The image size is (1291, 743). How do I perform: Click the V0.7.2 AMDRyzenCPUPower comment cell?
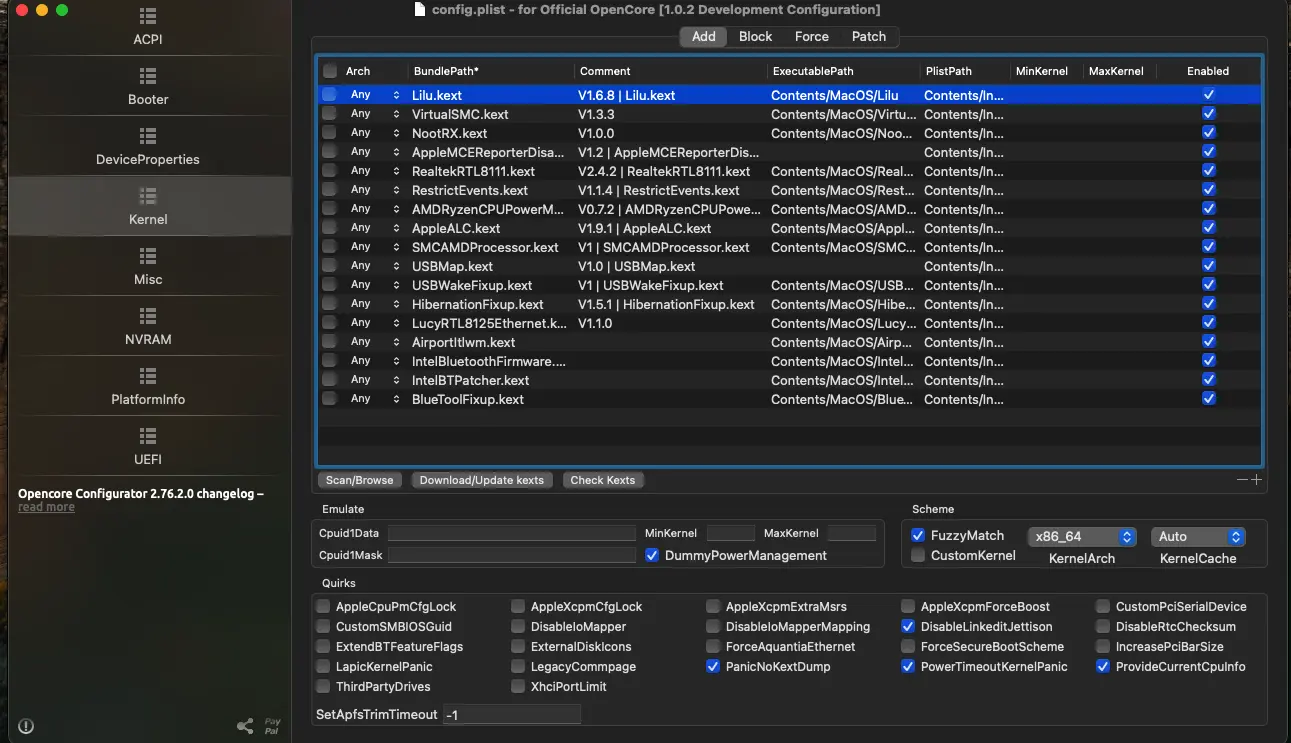(x=669, y=209)
